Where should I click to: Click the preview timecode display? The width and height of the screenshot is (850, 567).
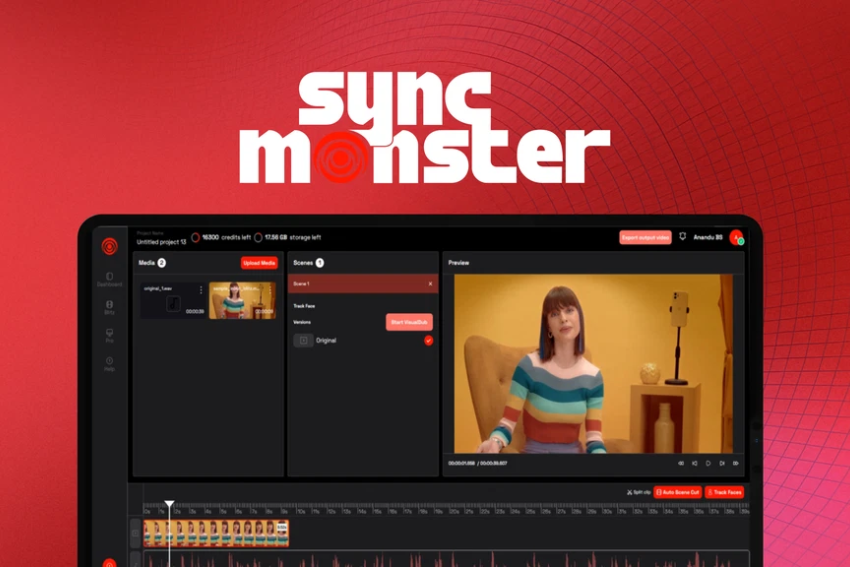[478, 463]
